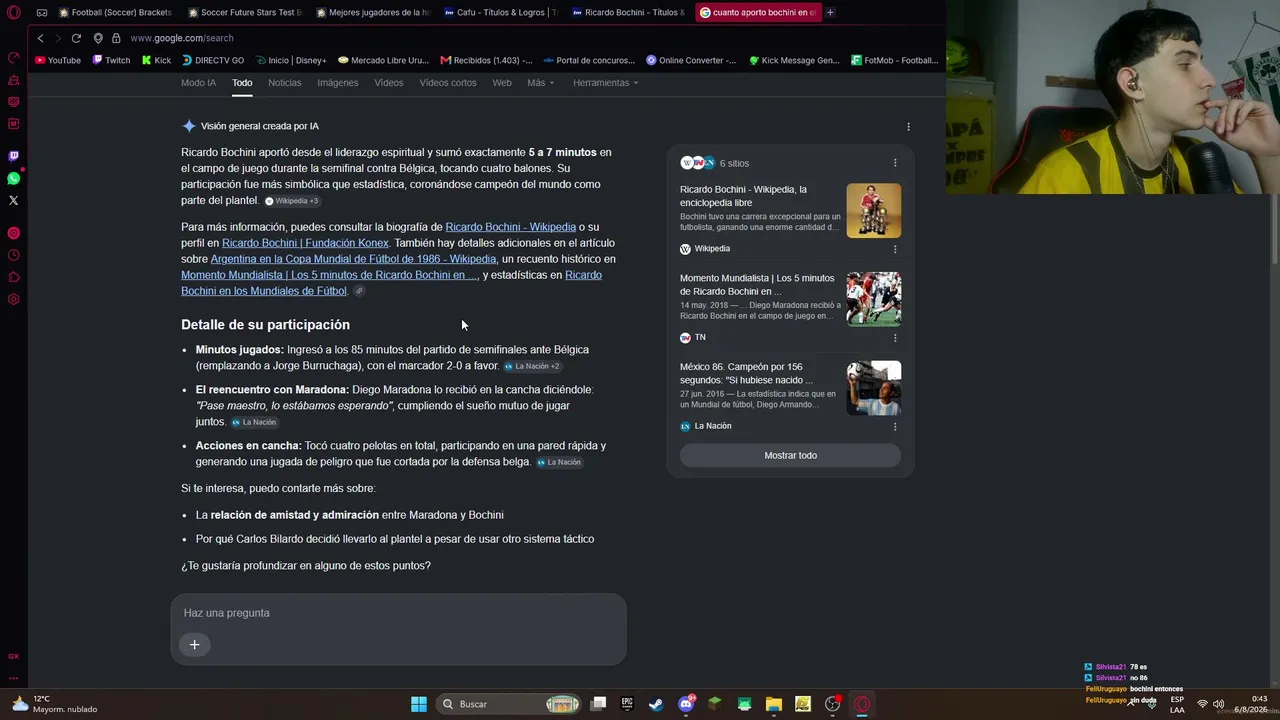Open more options for La Nación source
This screenshot has height=720, width=1280.
[895, 426]
